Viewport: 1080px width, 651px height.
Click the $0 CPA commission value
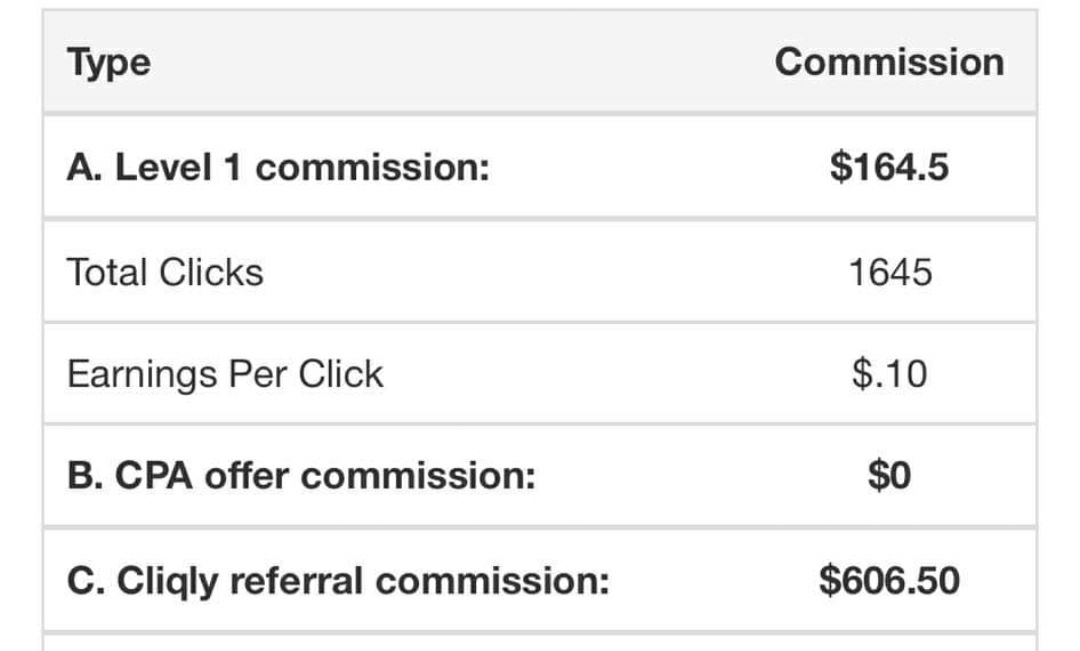[x=889, y=476]
